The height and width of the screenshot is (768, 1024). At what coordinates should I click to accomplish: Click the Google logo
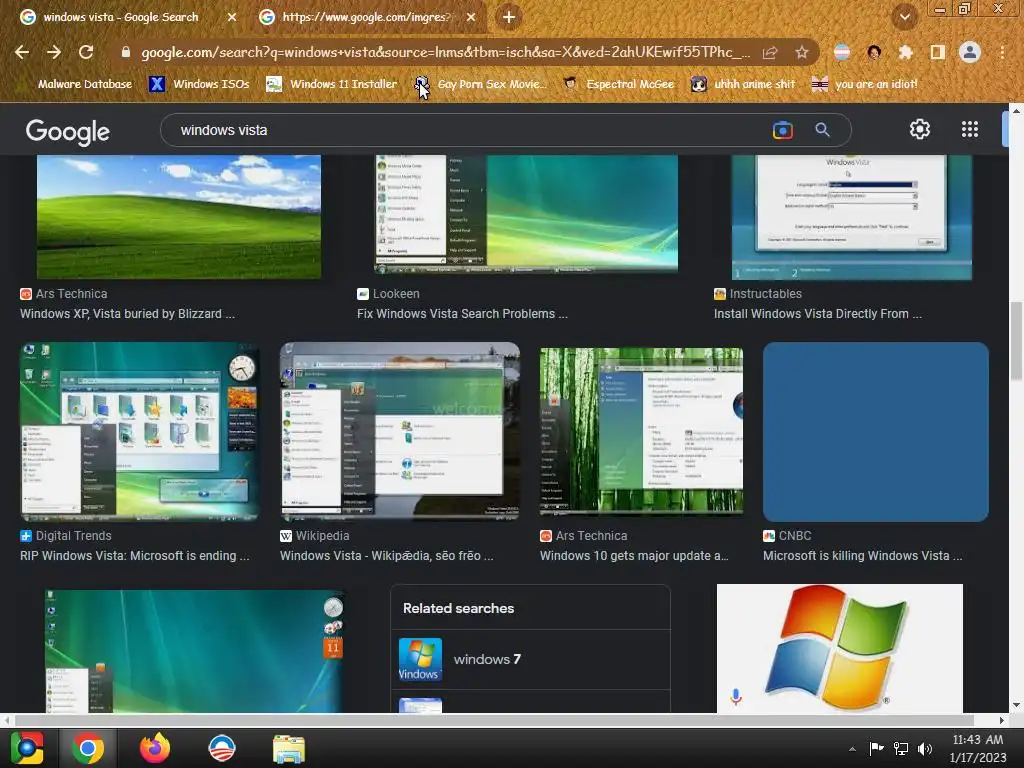coord(67,131)
